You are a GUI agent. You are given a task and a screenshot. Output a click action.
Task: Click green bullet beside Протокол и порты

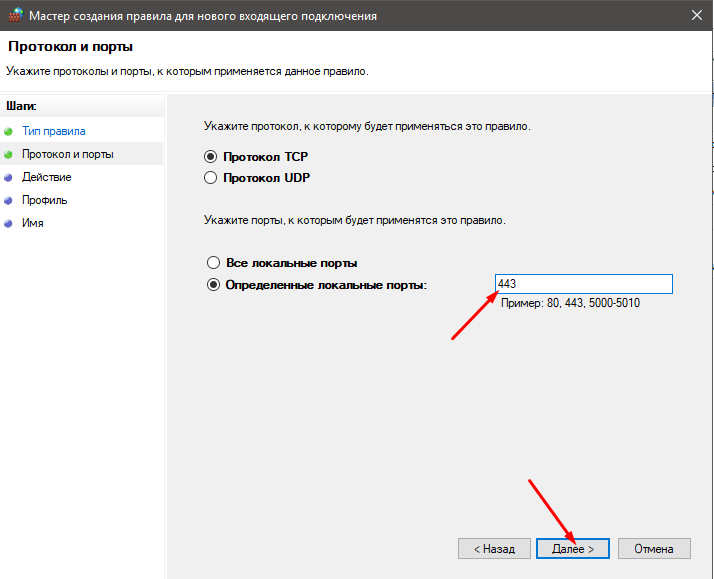coord(8,155)
